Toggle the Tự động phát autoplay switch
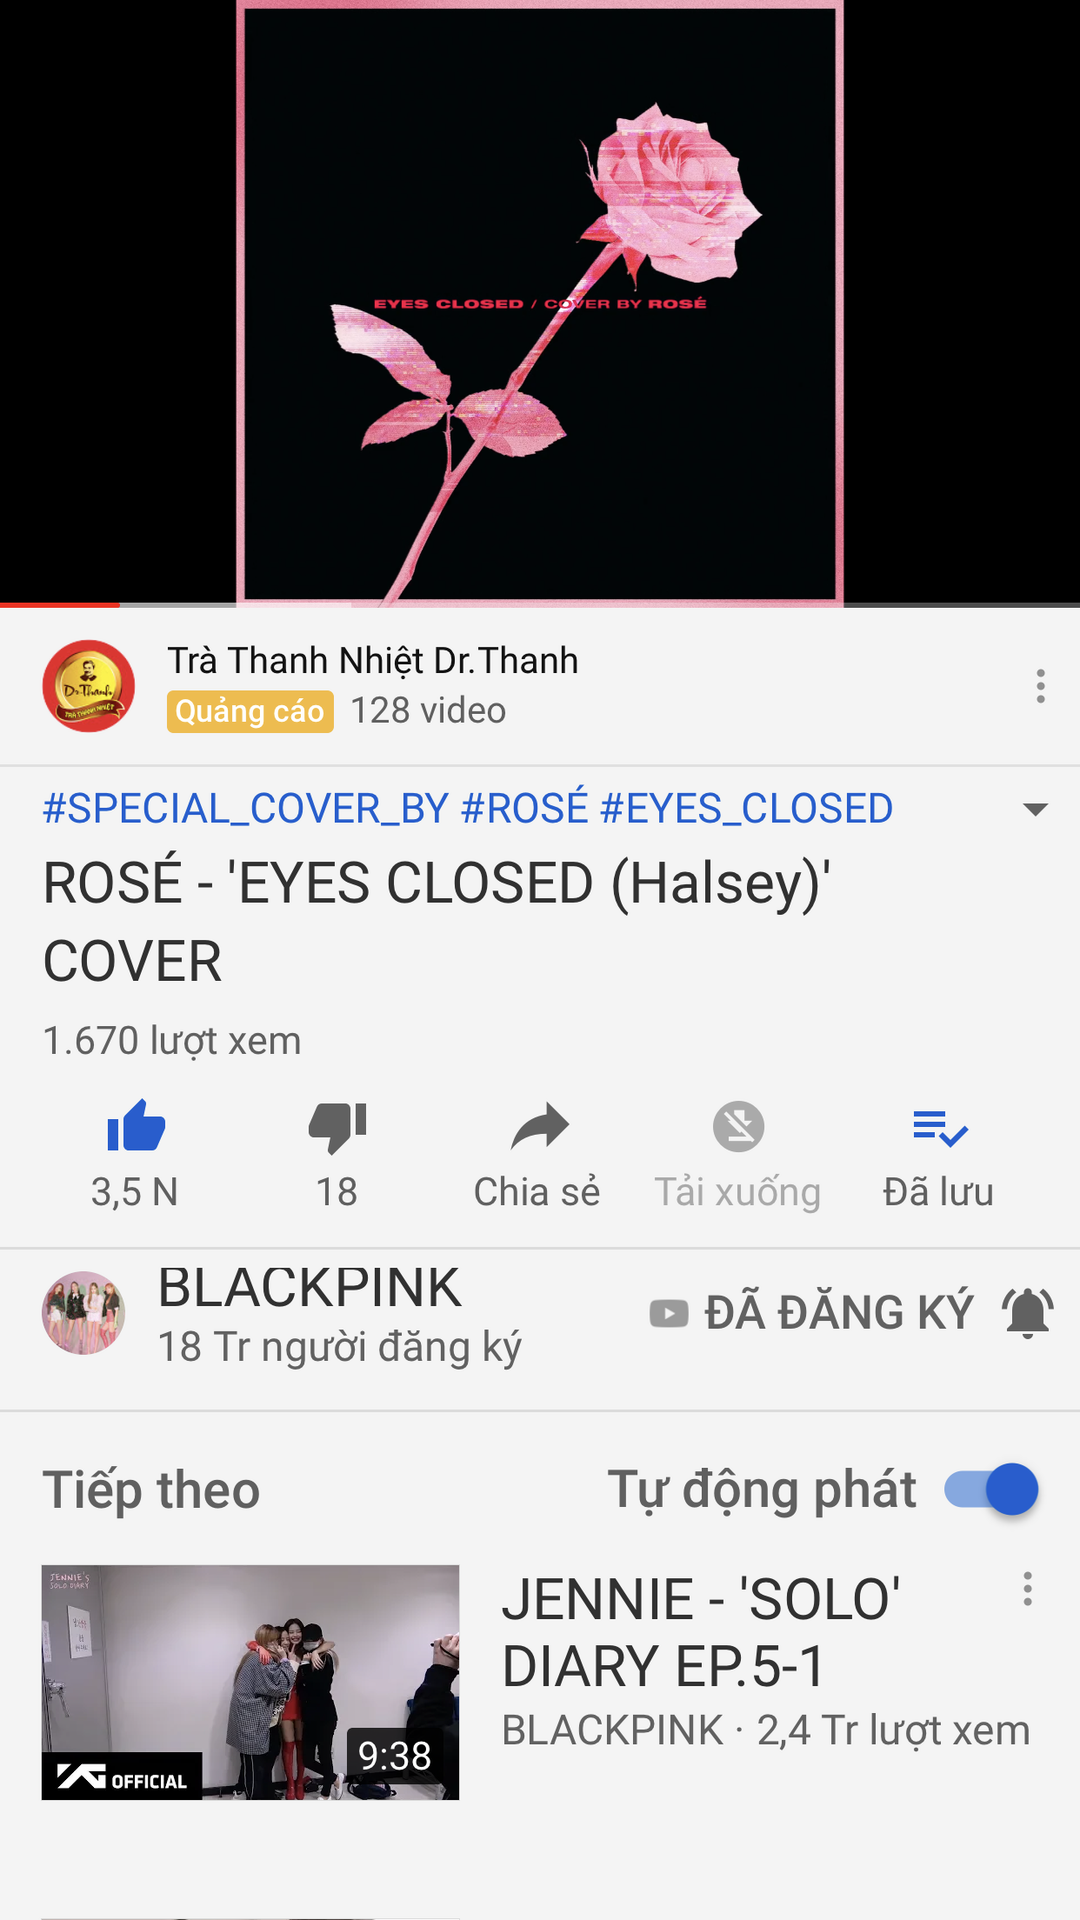This screenshot has height=1920, width=1080. click(x=991, y=1489)
